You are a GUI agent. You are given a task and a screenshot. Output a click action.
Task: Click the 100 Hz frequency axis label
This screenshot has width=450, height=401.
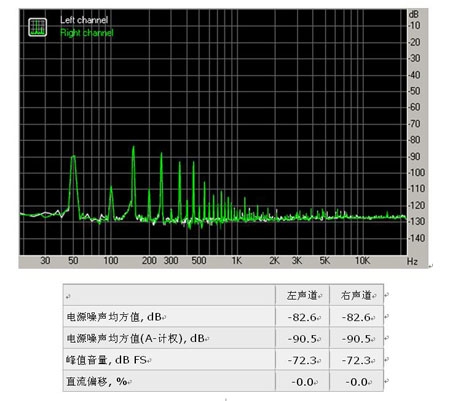tap(111, 261)
